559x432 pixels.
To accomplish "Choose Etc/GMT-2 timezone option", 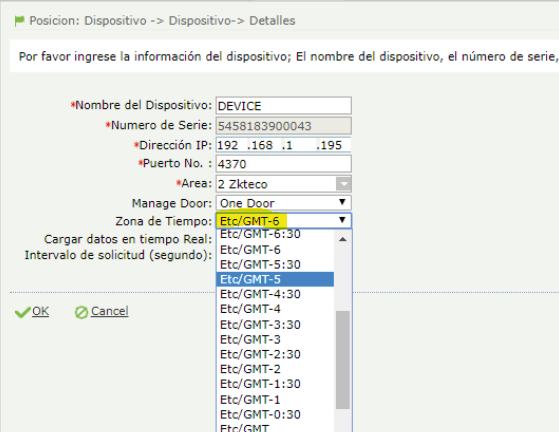I will coord(275,369).
